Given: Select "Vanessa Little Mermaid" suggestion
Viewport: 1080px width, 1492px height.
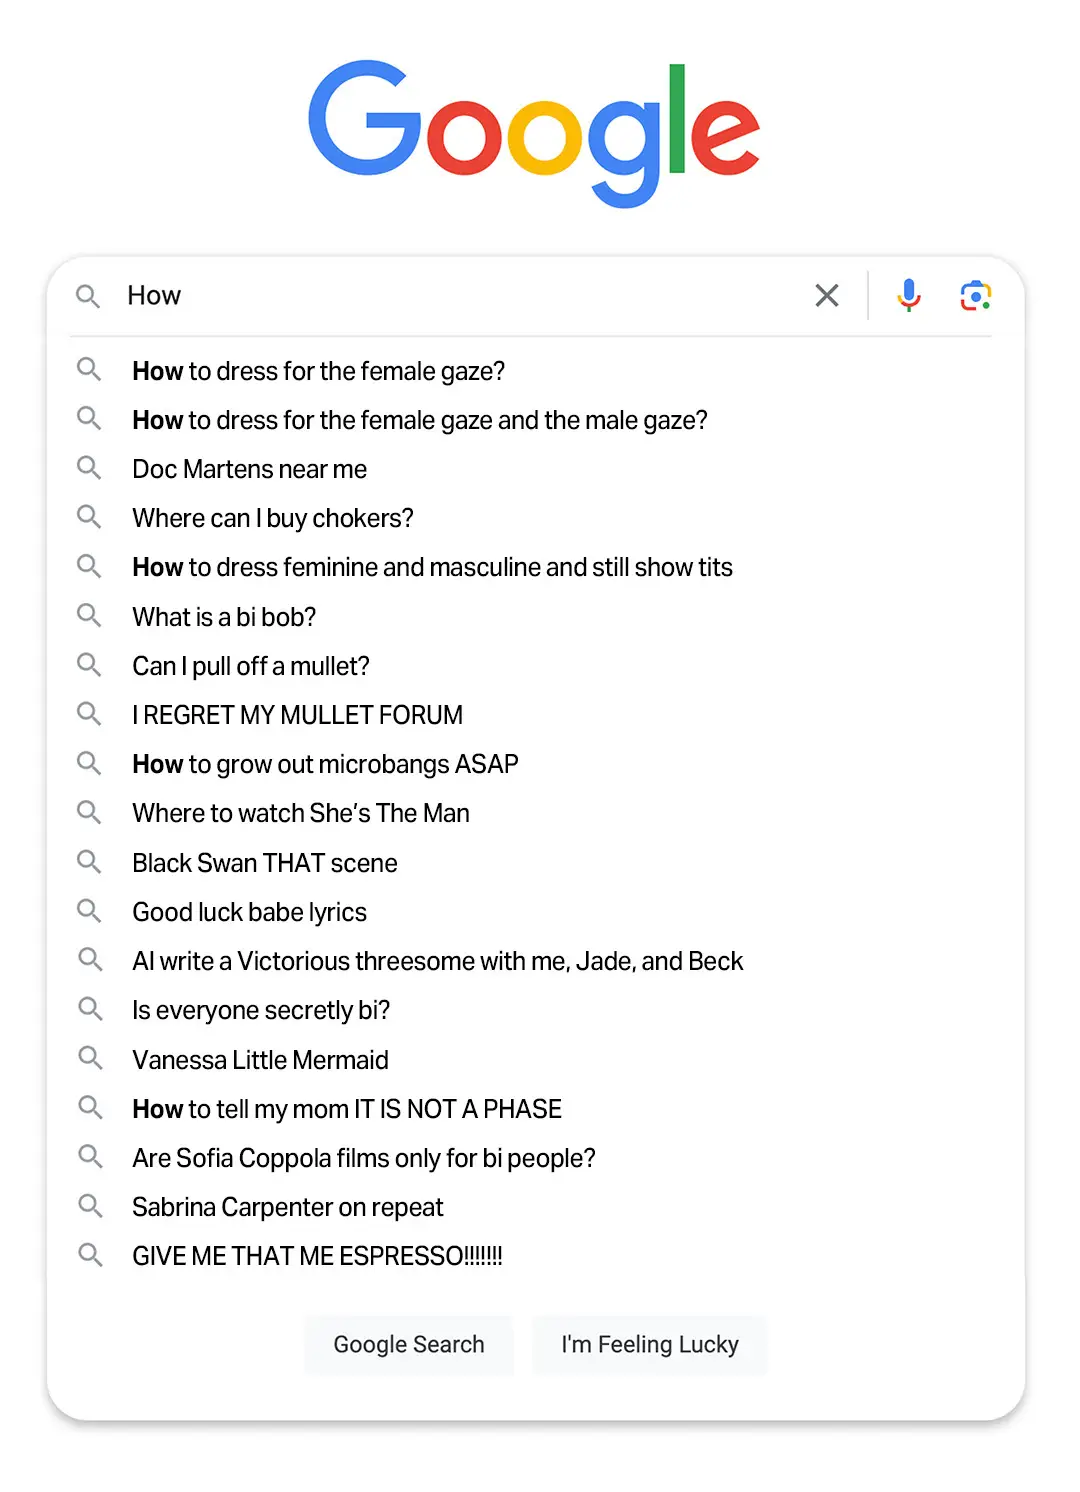Looking at the screenshot, I should (260, 1059).
